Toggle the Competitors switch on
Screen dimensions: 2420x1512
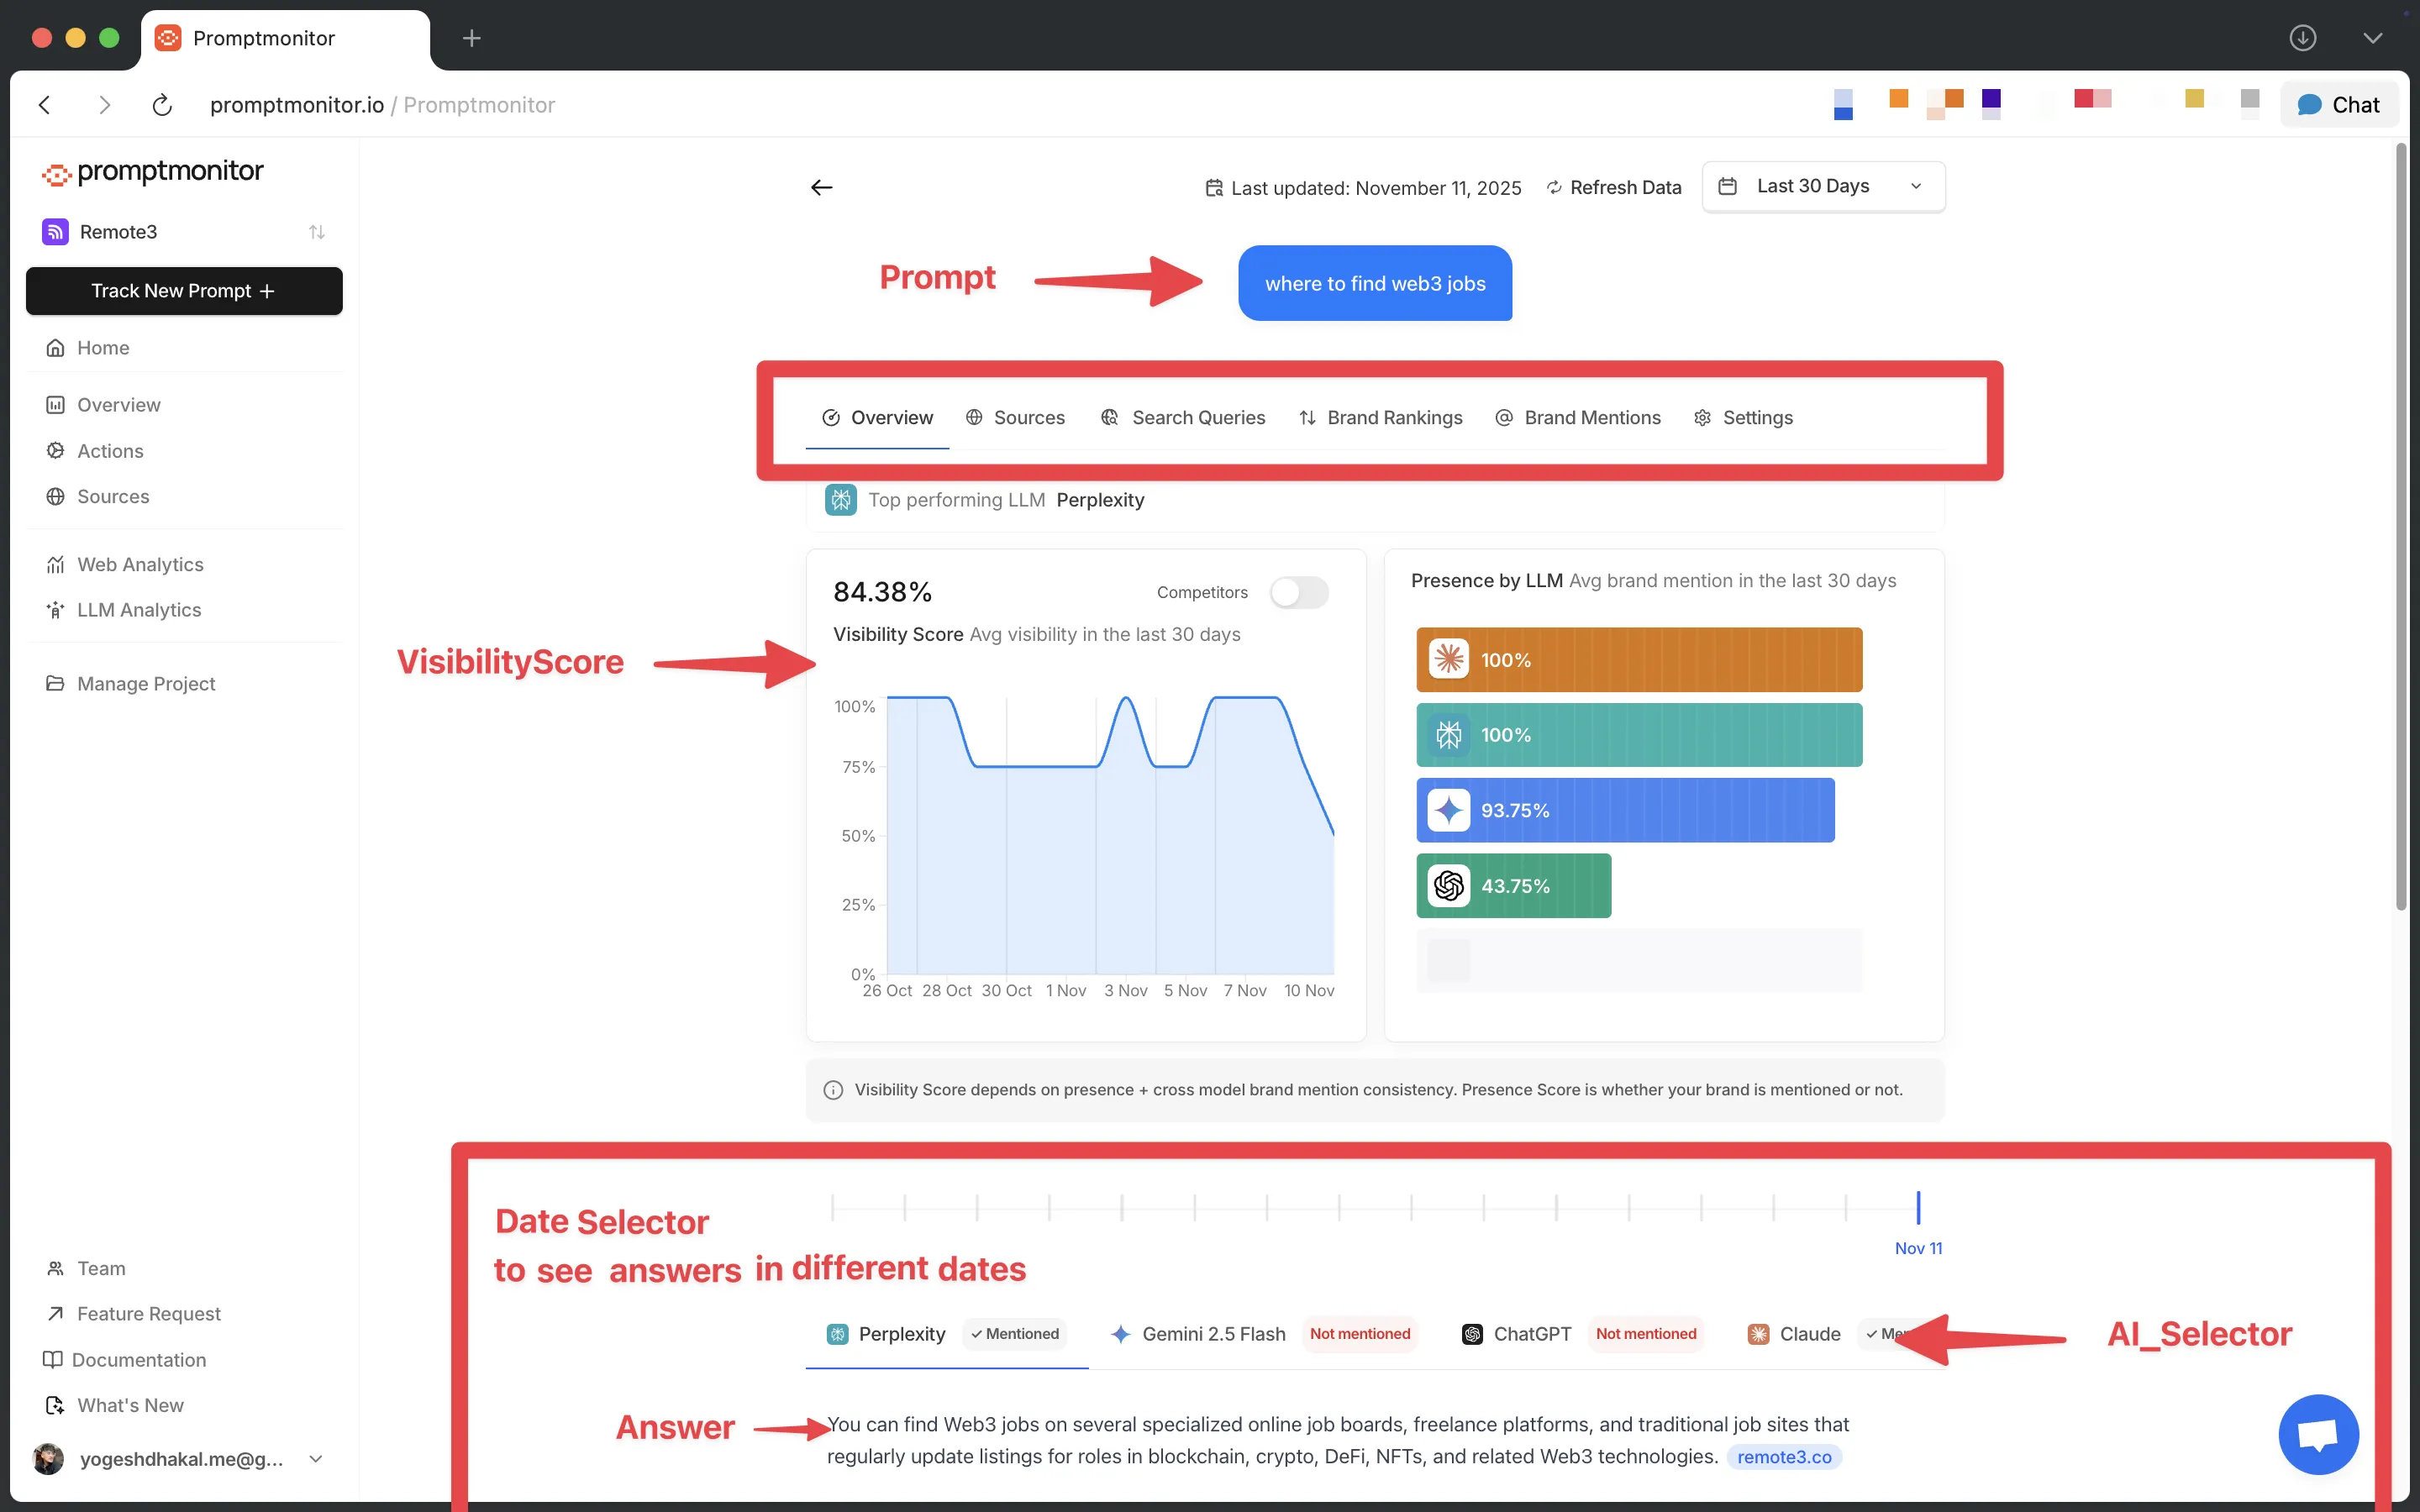tap(1299, 592)
